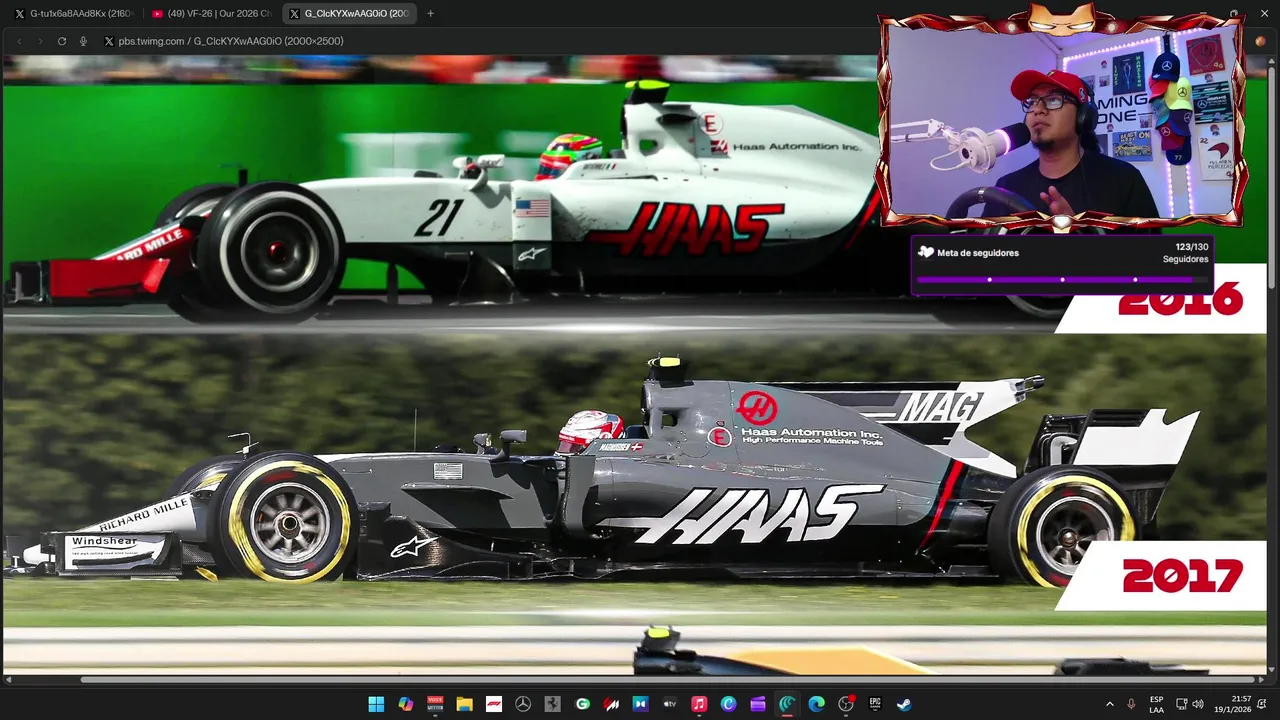
Task: Open the notification center icon
Action: pos(1262,704)
